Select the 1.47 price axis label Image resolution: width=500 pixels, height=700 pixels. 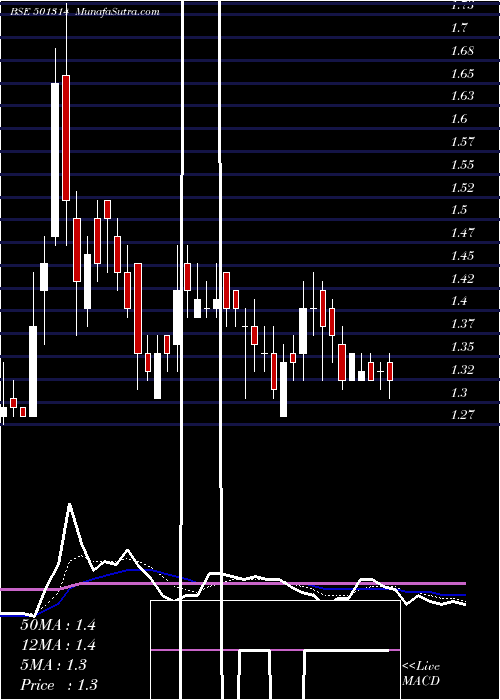click(x=462, y=233)
